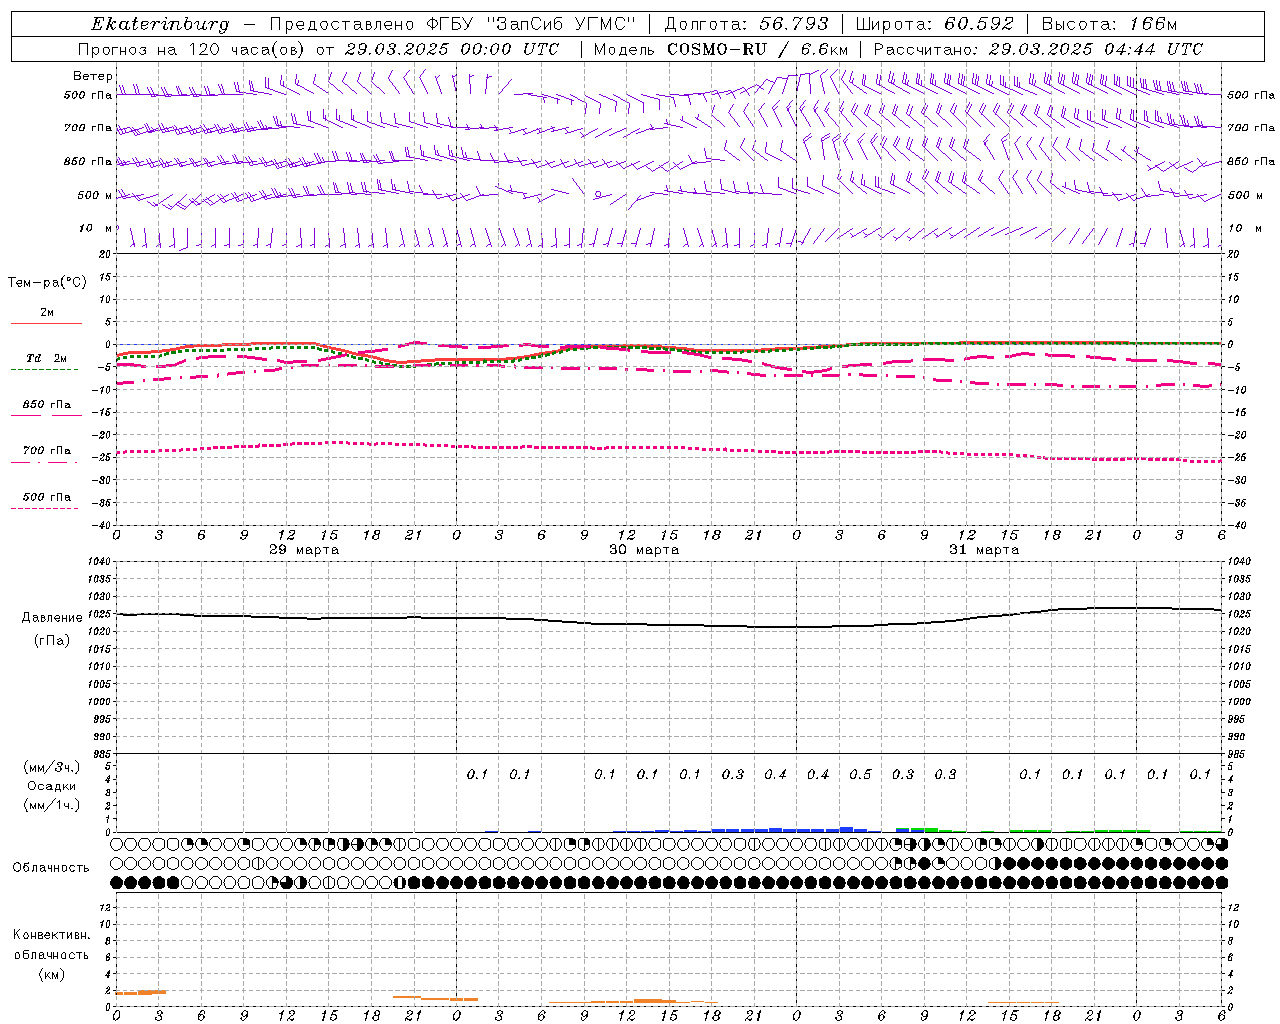
Task: Click the 29 марта date label
Action: tap(304, 550)
